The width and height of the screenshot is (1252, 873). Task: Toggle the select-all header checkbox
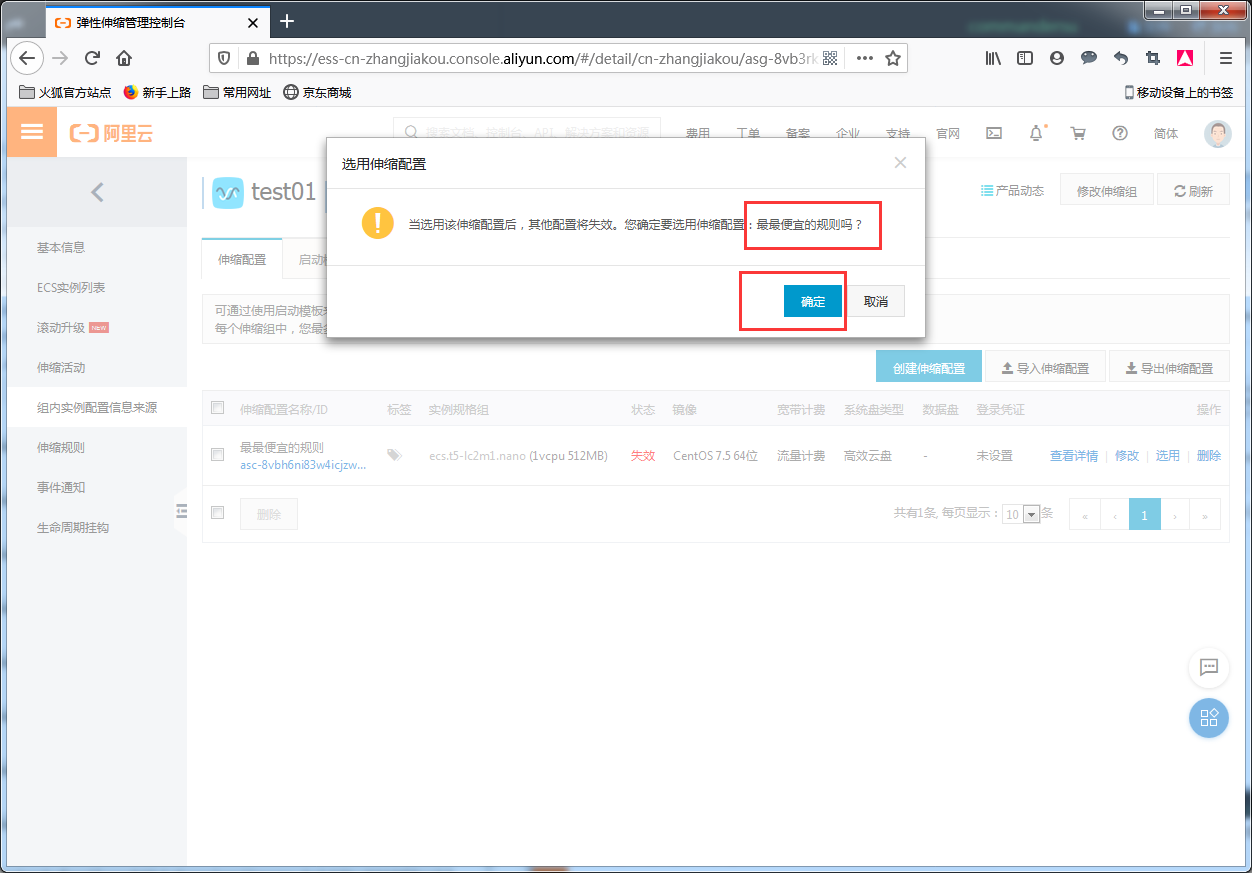(218, 408)
